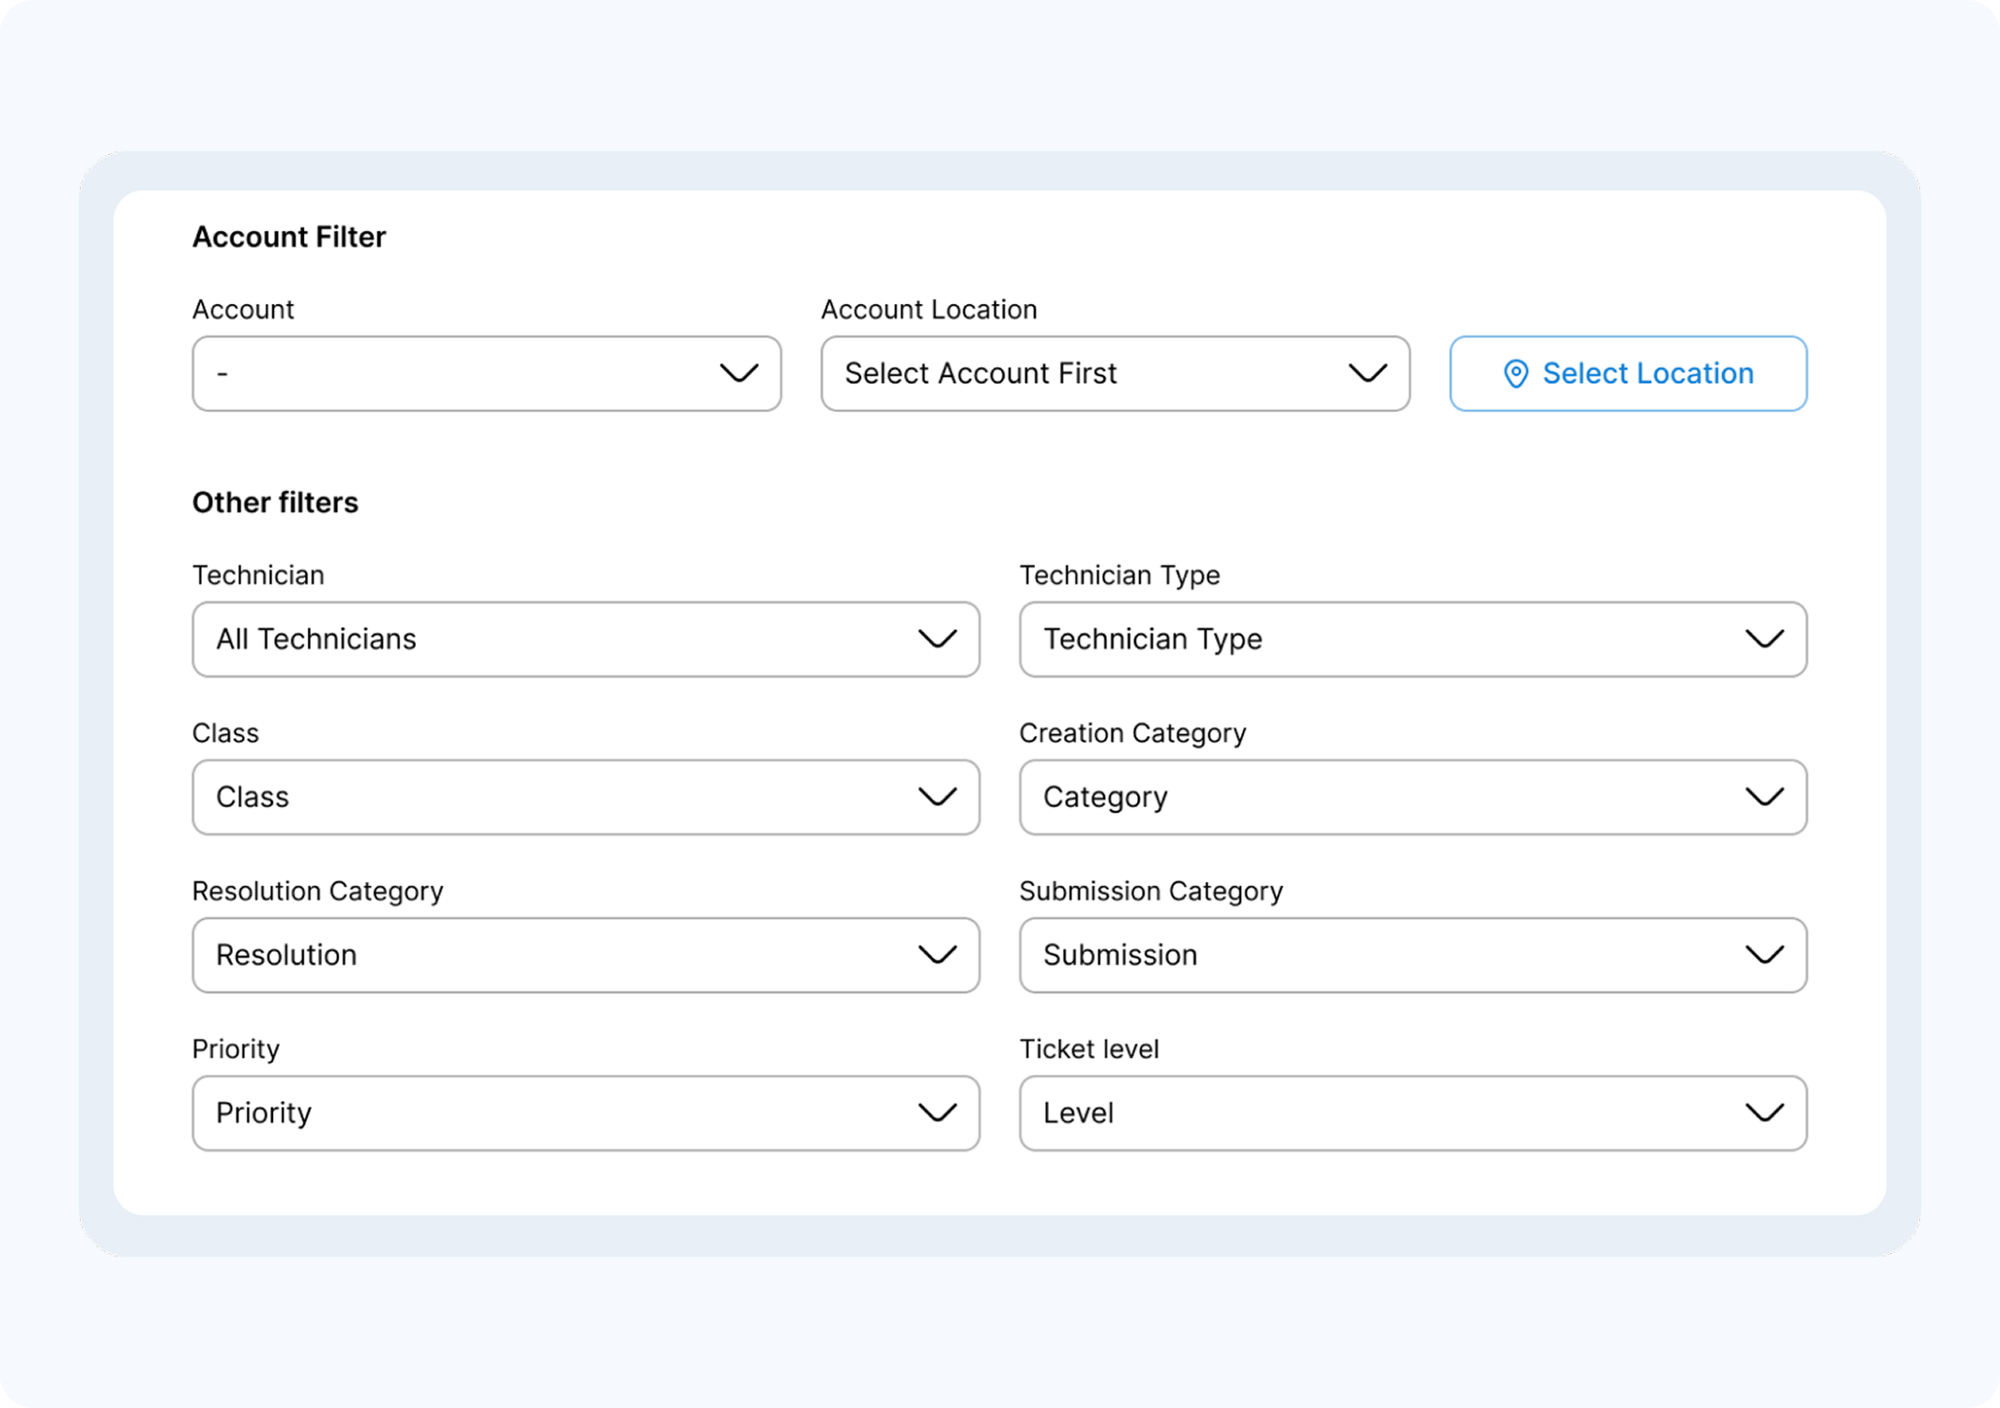
Task: Click the Technician Type chevron arrow
Action: pyautogui.click(x=1765, y=639)
